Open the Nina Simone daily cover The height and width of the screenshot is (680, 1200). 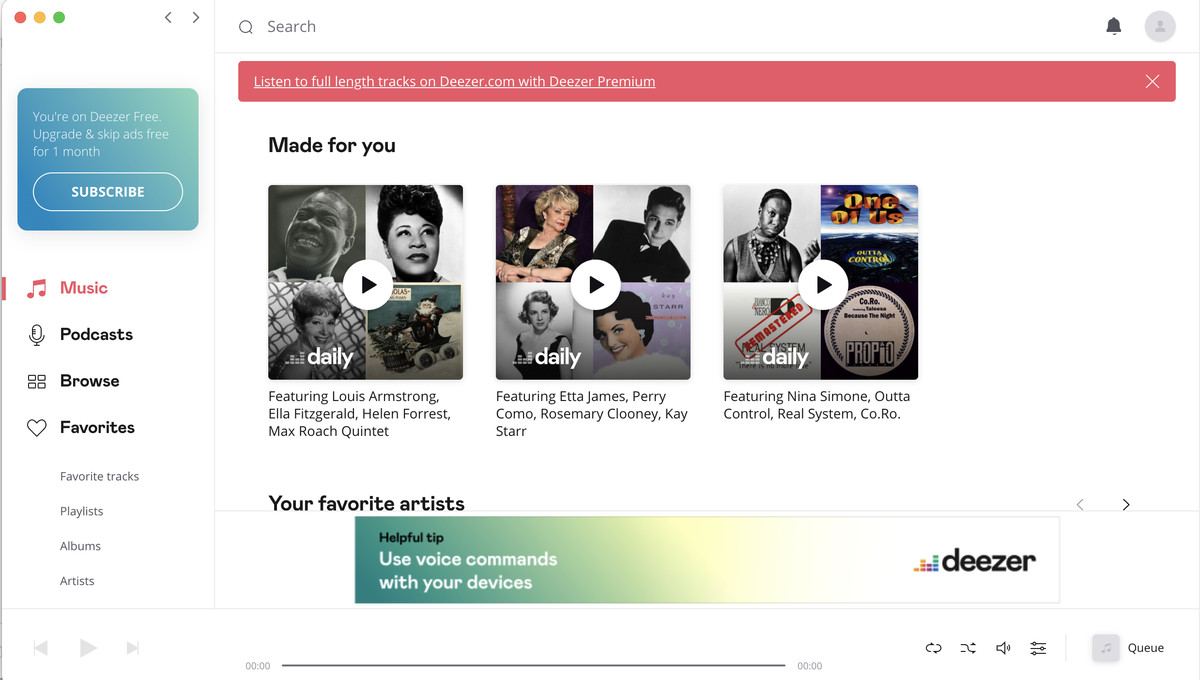click(821, 282)
